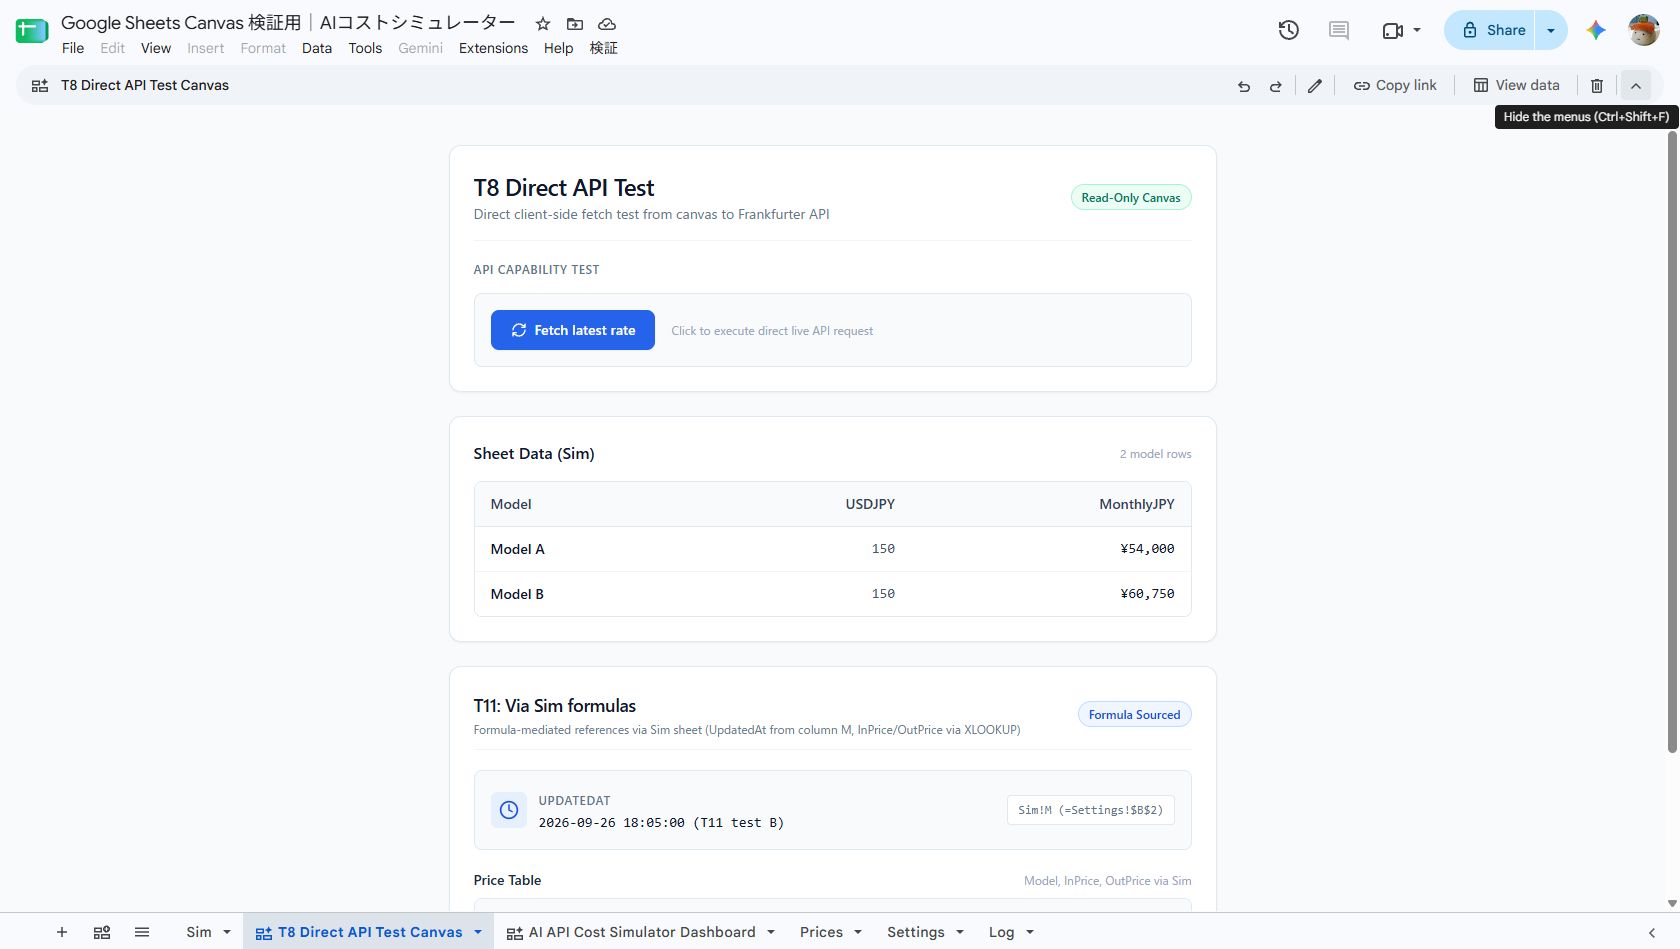Edit the canvas with pencil icon

click(1315, 86)
